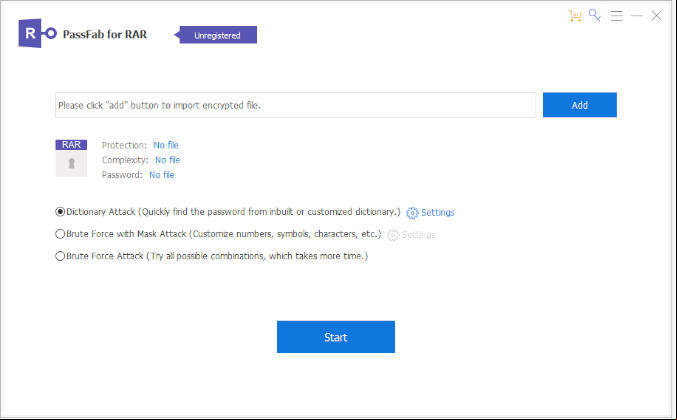Screen dimensions: 677x420
Task: Click the PassFab RAR logo icon
Action: (x=38, y=33)
